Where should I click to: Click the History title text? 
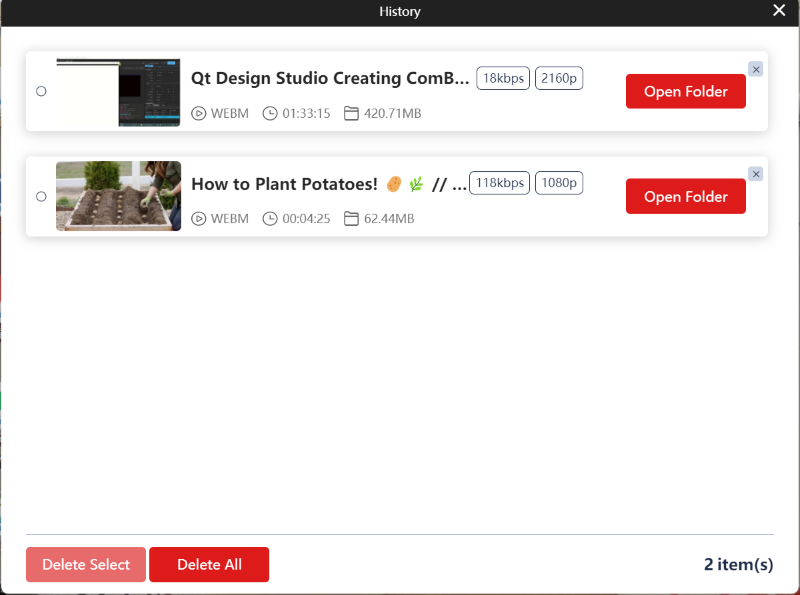point(399,11)
